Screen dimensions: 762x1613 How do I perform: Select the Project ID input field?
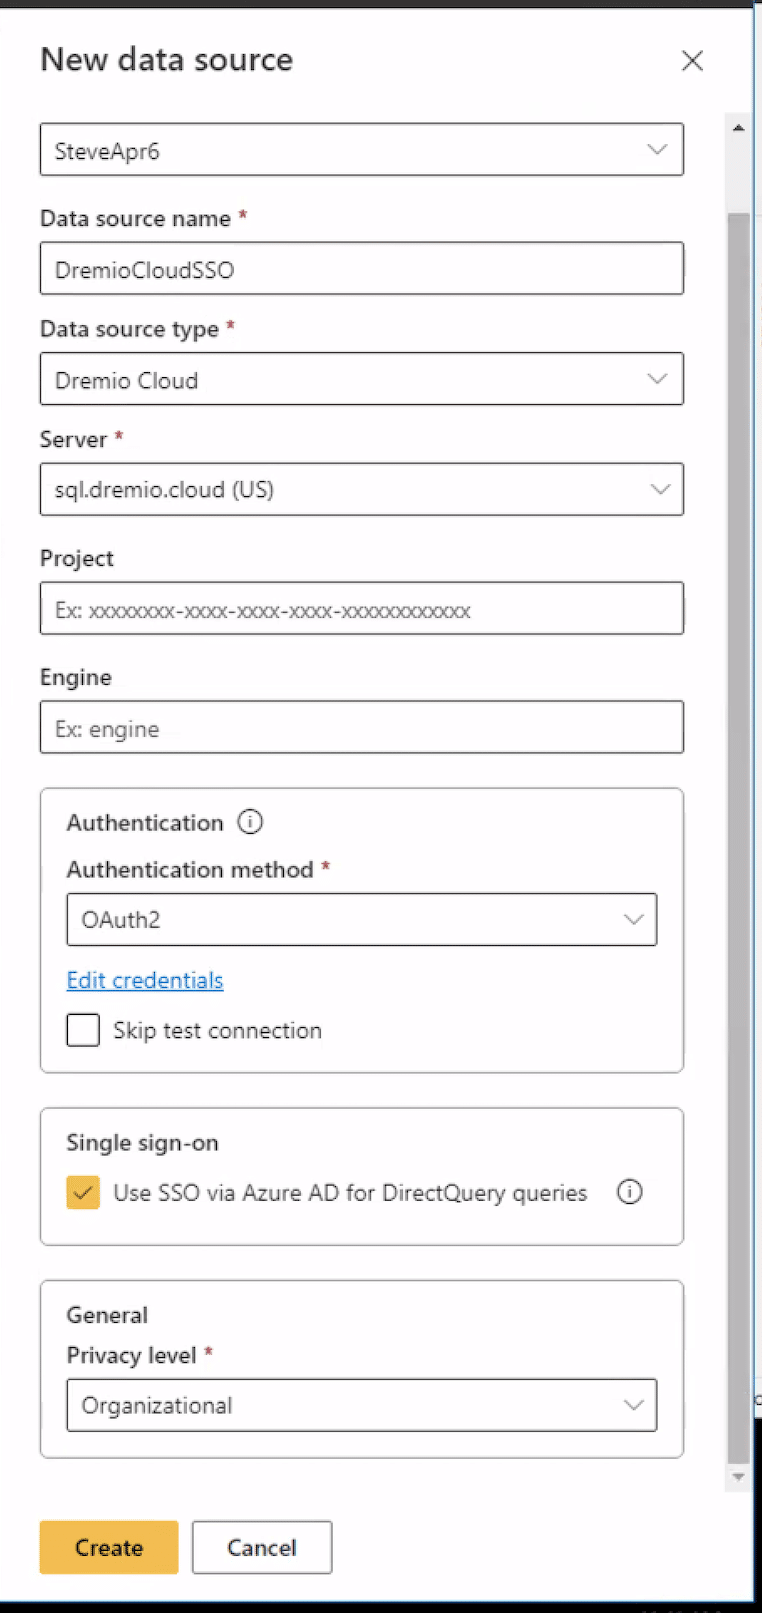tap(362, 608)
